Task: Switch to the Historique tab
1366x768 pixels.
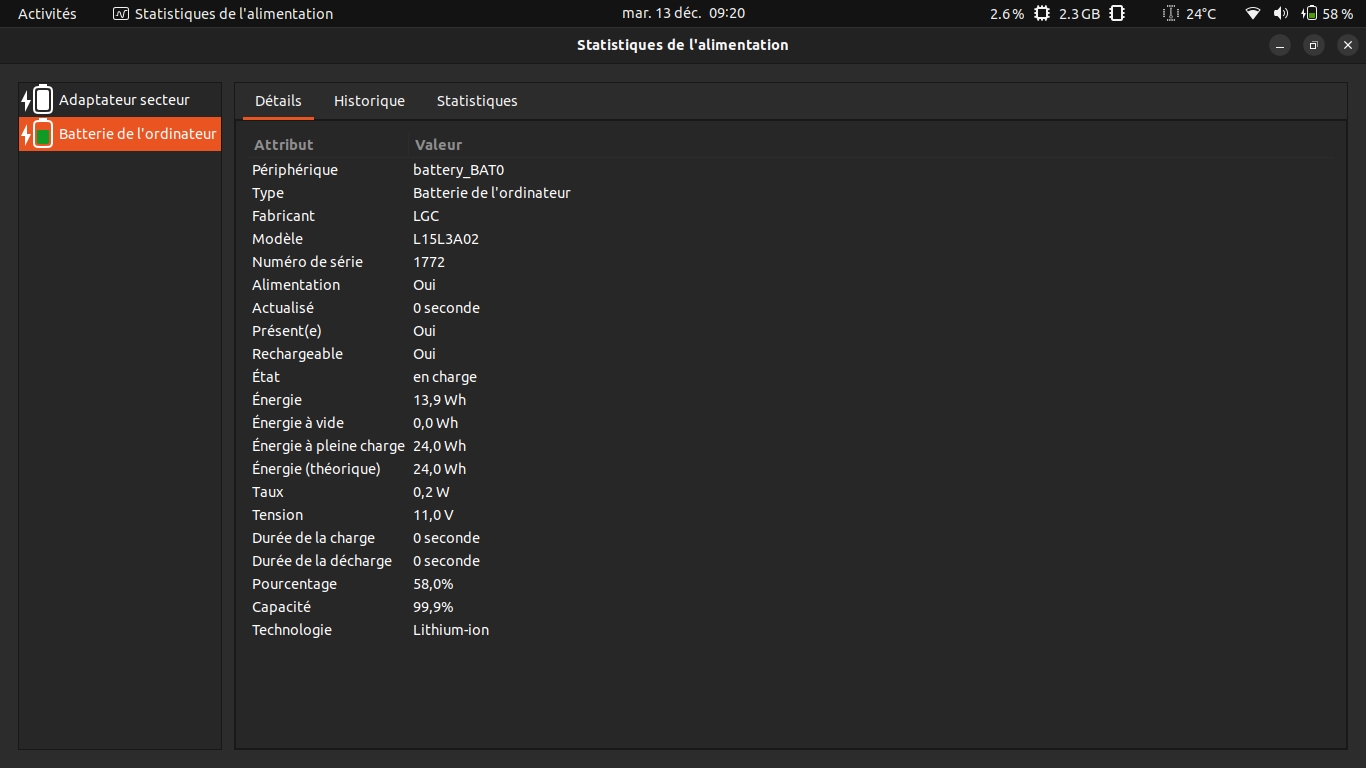Action: pos(369,101)
